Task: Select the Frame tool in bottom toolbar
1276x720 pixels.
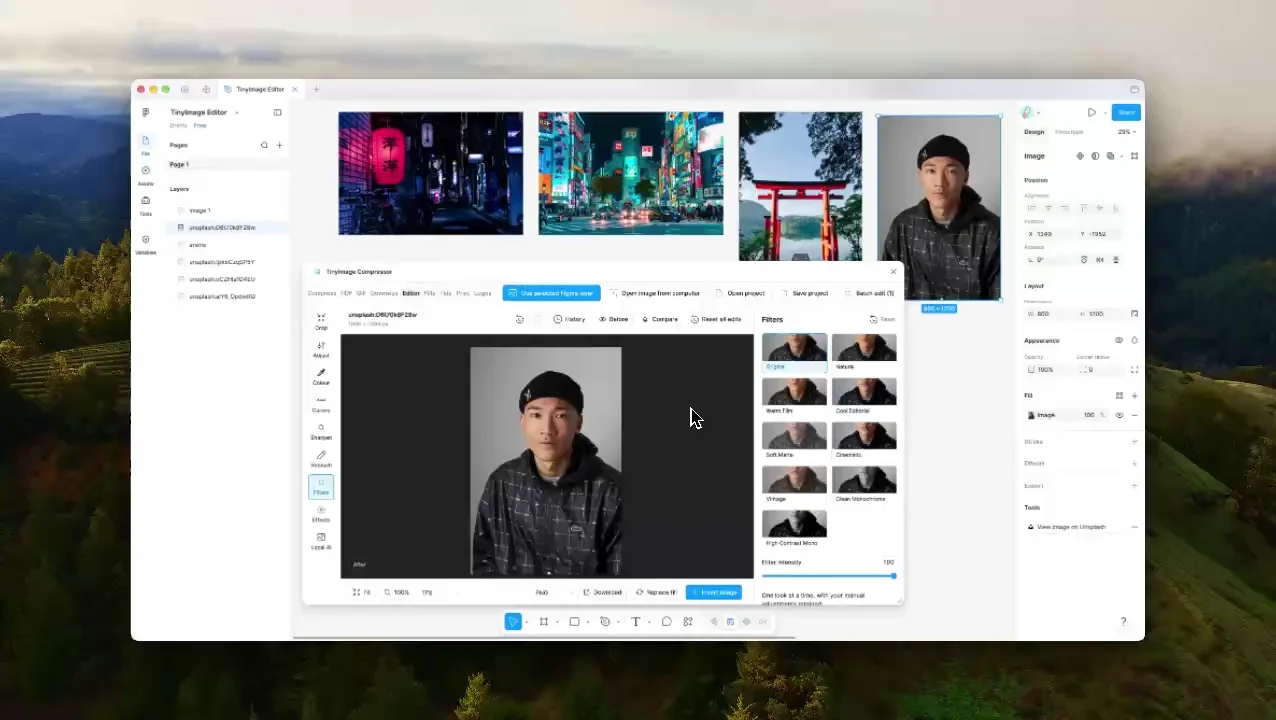Action: coord(543,622)
